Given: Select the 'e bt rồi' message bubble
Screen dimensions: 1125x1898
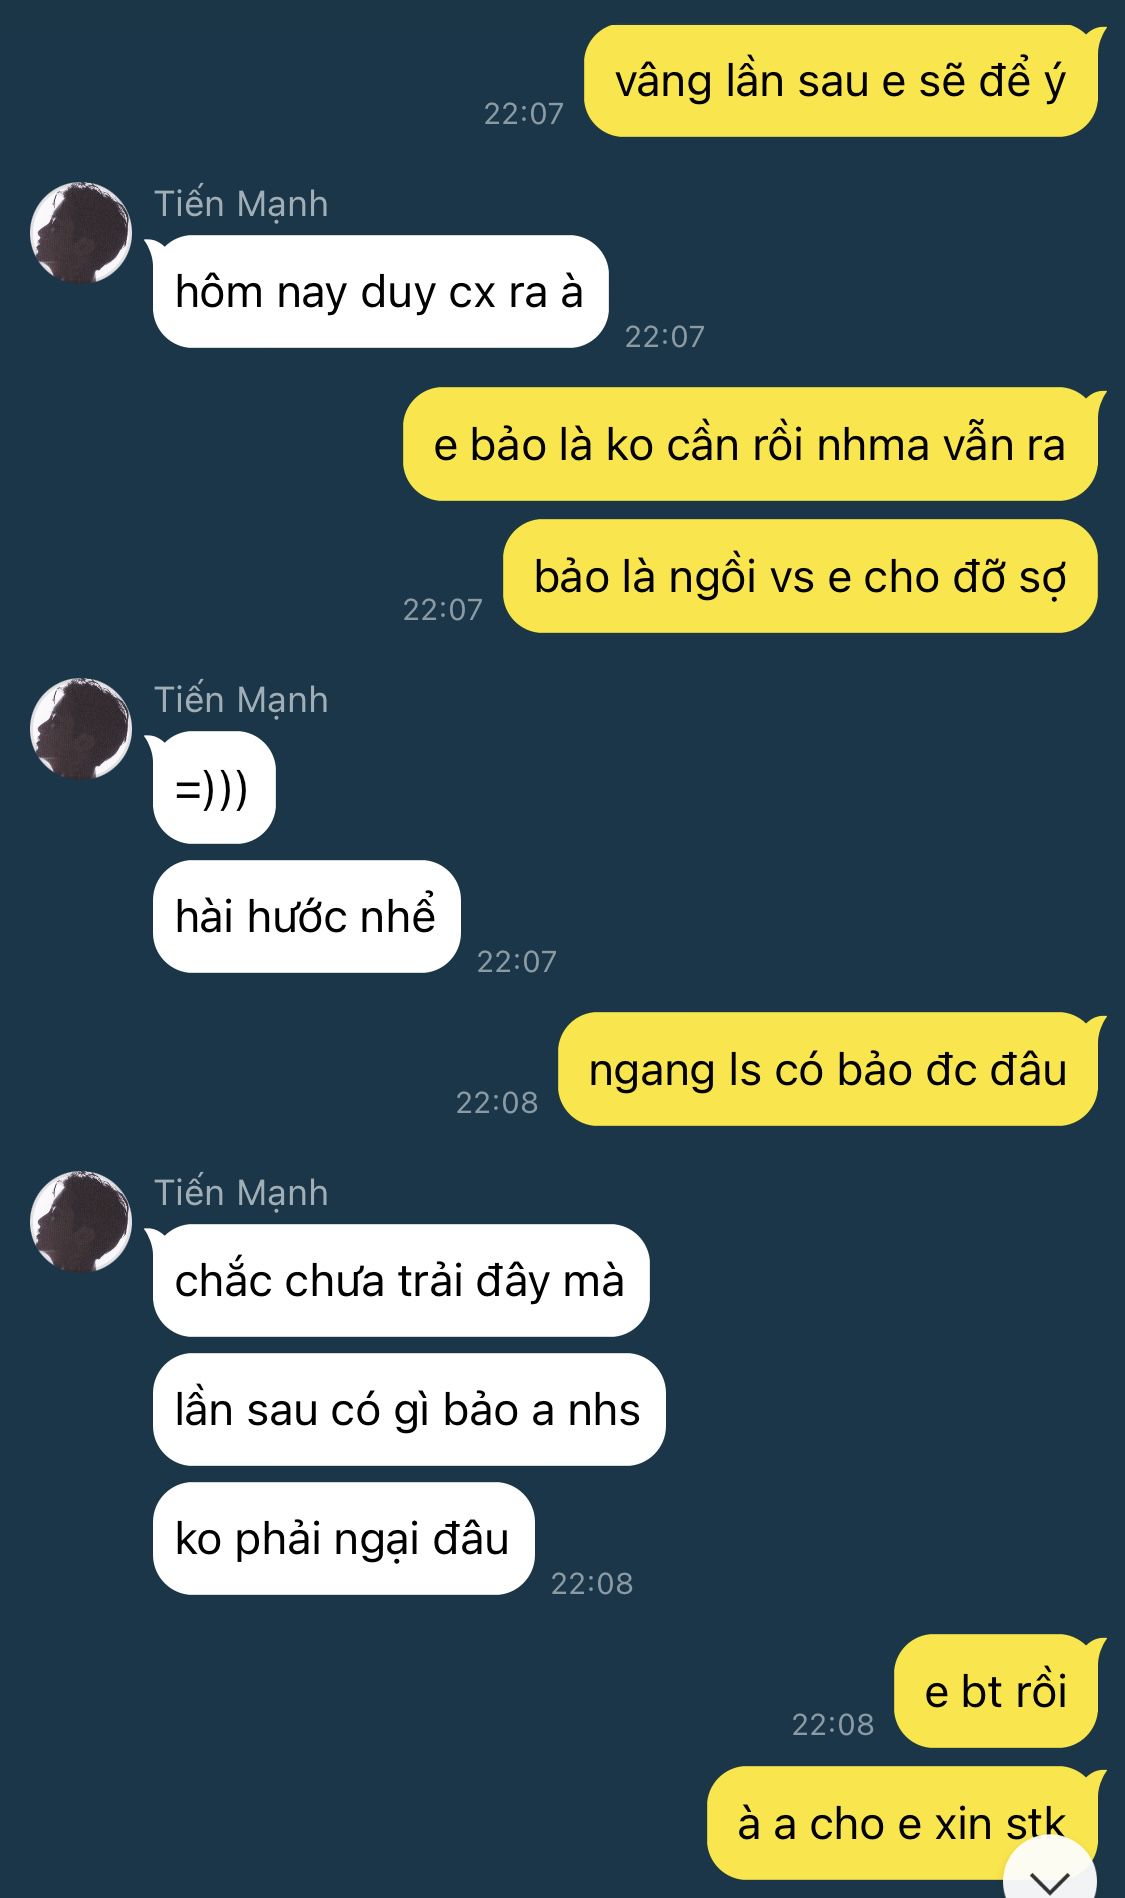Looking at the screenshot, I should (996, 1691).
